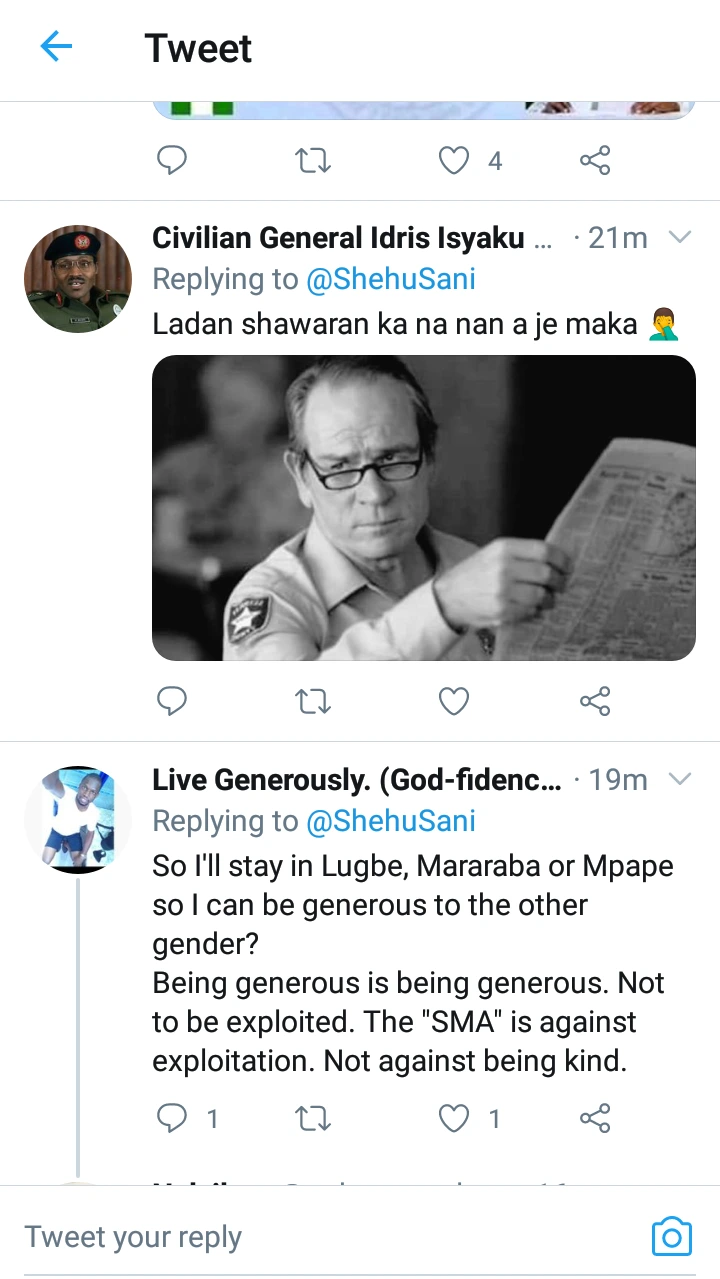
Task: Go back using the arrow icon
Action: click(56, 47)
